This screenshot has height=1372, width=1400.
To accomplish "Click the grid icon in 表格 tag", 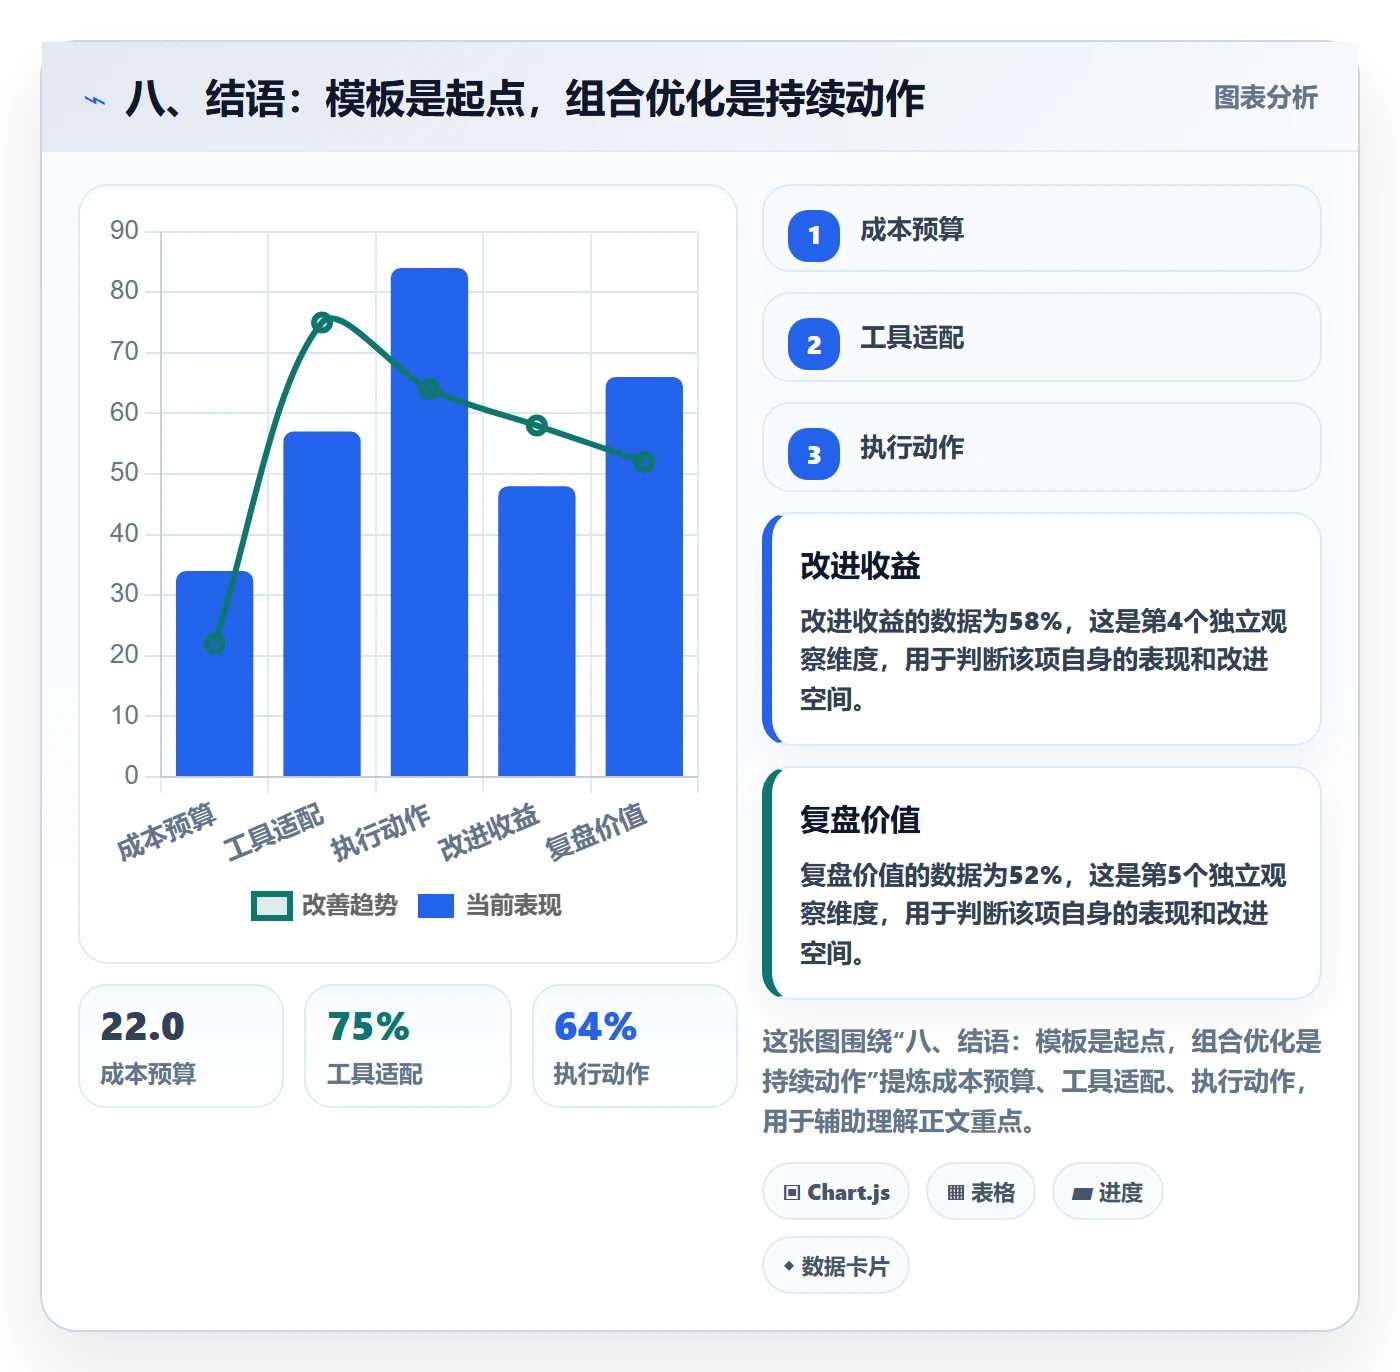I will click(956, 1192).
